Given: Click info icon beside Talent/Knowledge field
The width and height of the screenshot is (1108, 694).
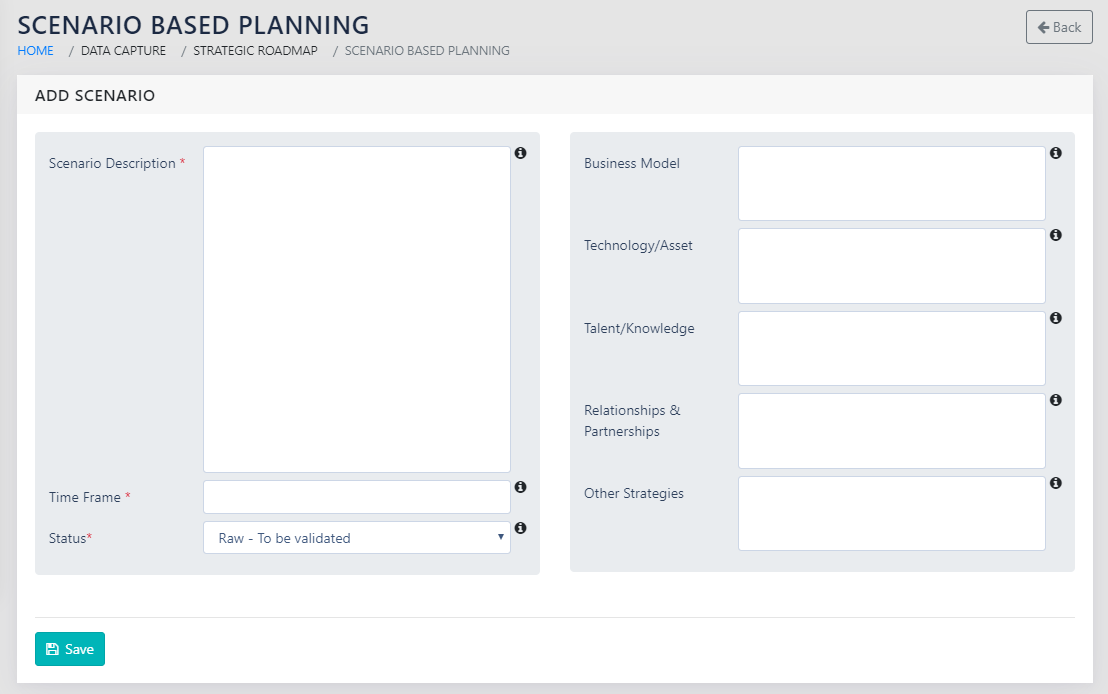Looking at the screenshot, I should 1056,318.
